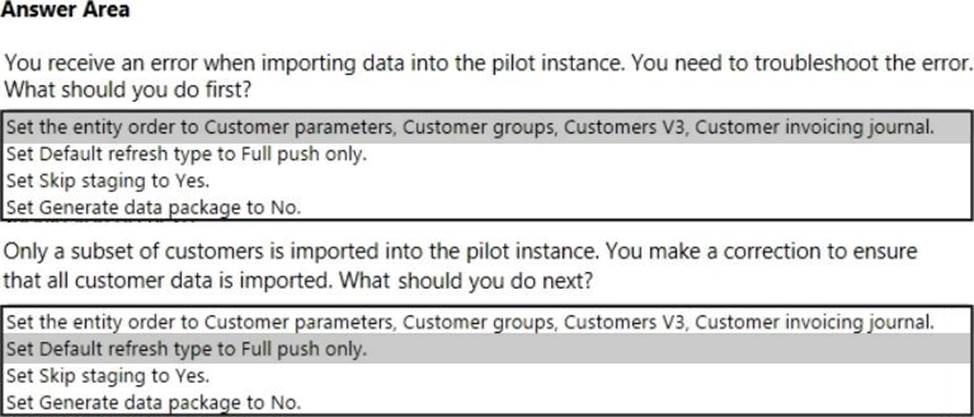
Task: Select Generate data package No in second list
Action: click(x=153, y=402)
